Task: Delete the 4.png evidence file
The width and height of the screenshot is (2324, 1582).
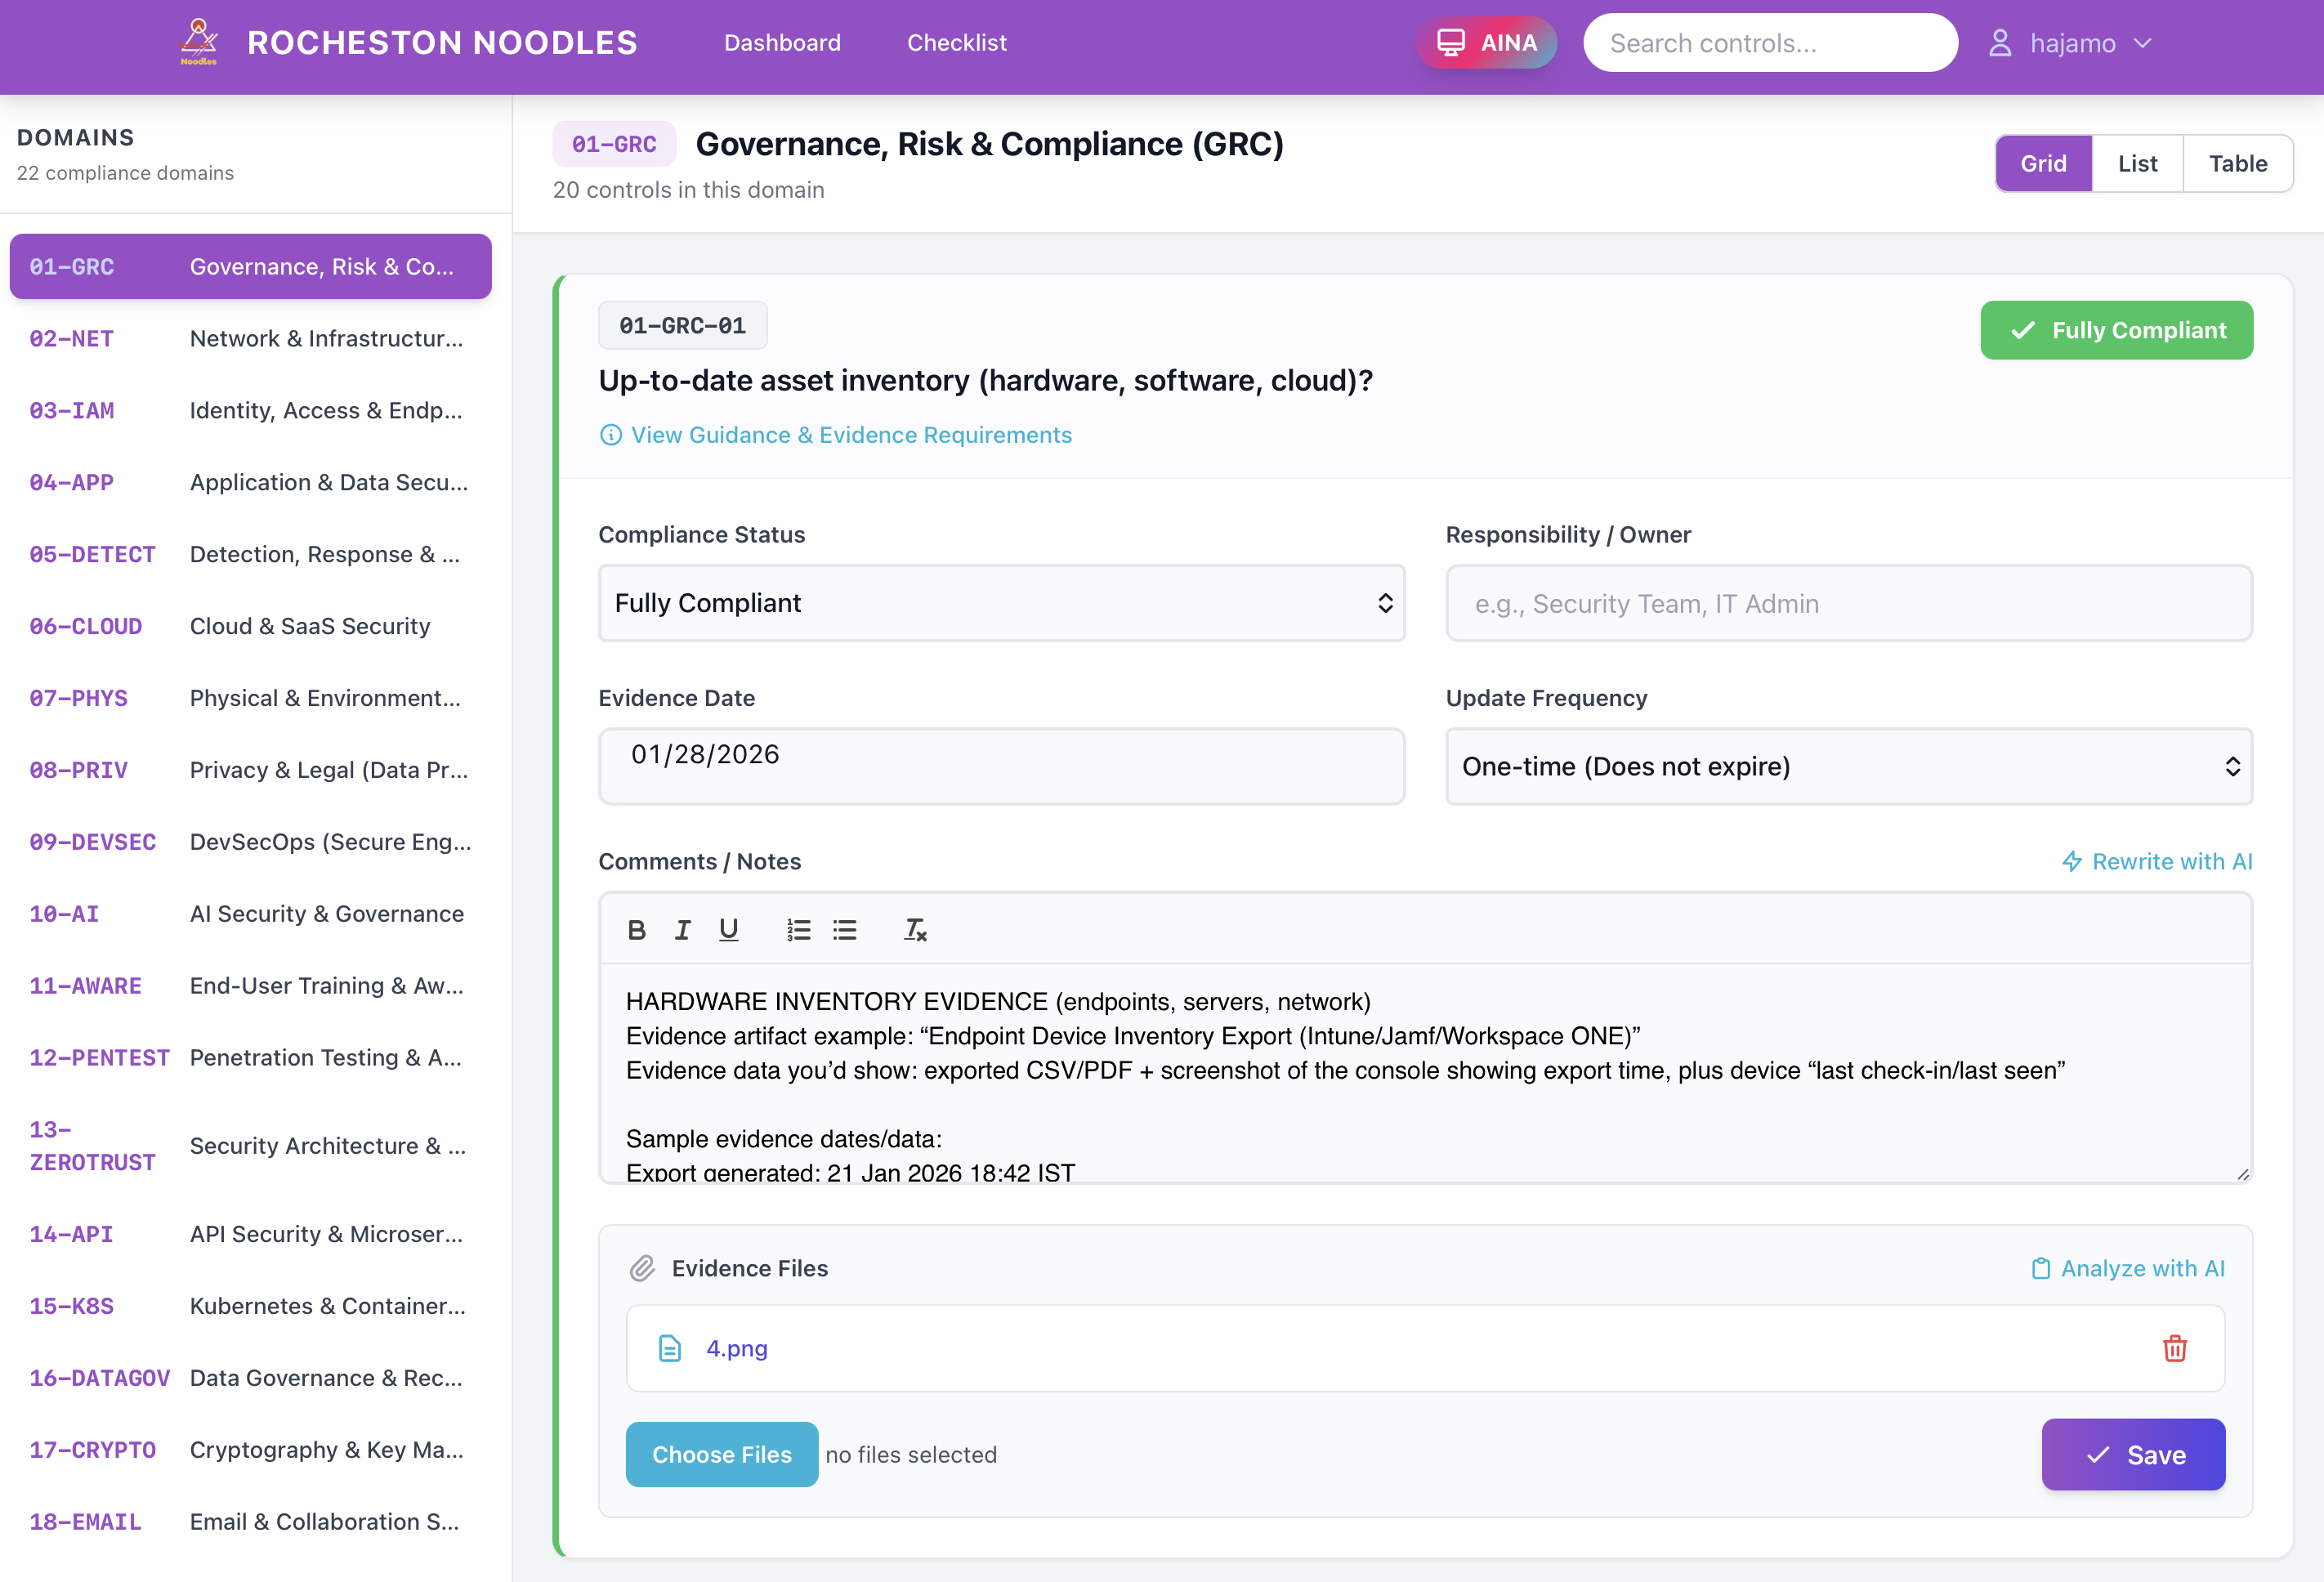Action: [x=2174, y=1348]
